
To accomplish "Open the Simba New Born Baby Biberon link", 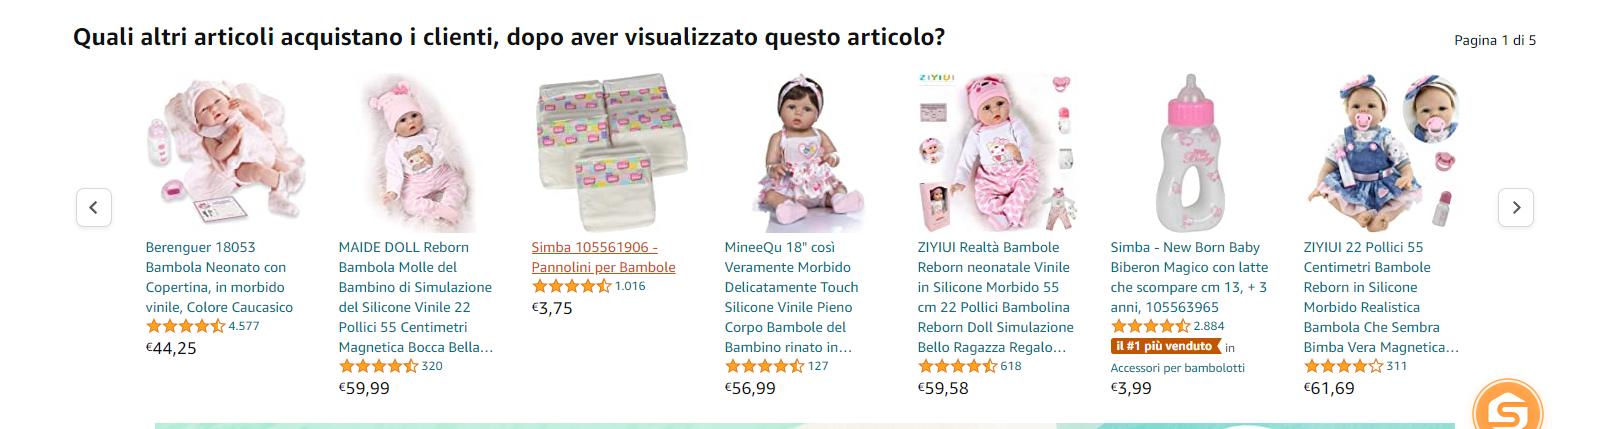I will (x=1189, y=277).
